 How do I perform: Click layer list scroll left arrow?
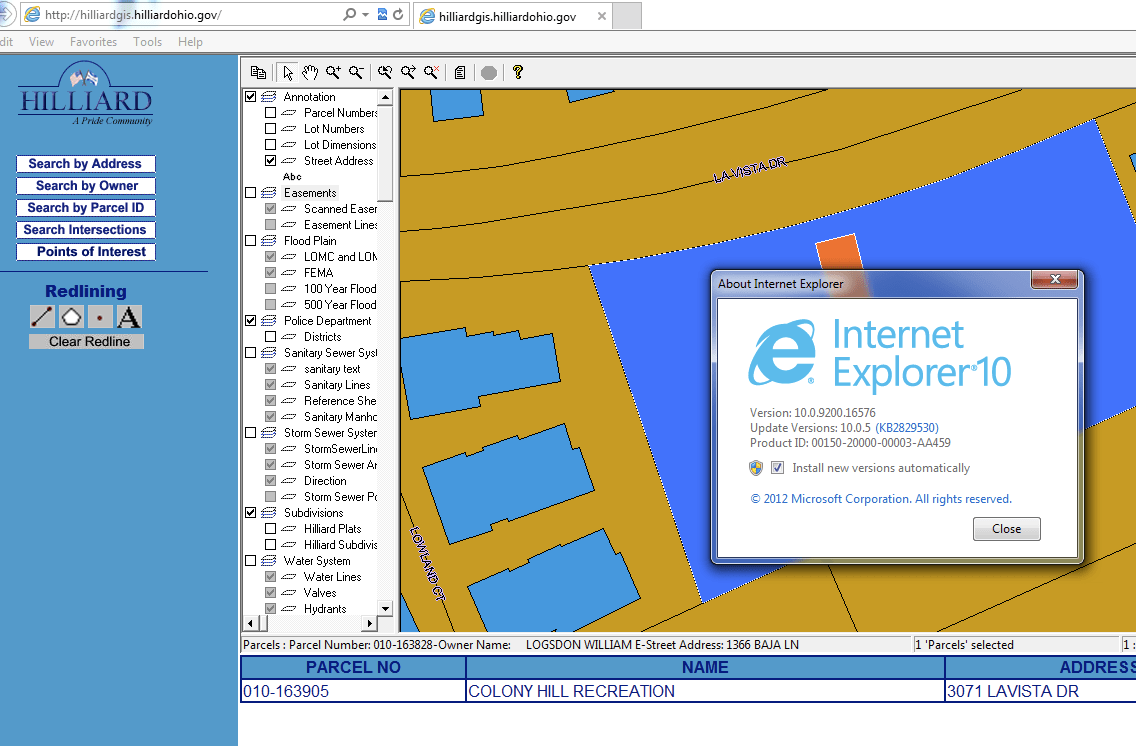(251, 623)
